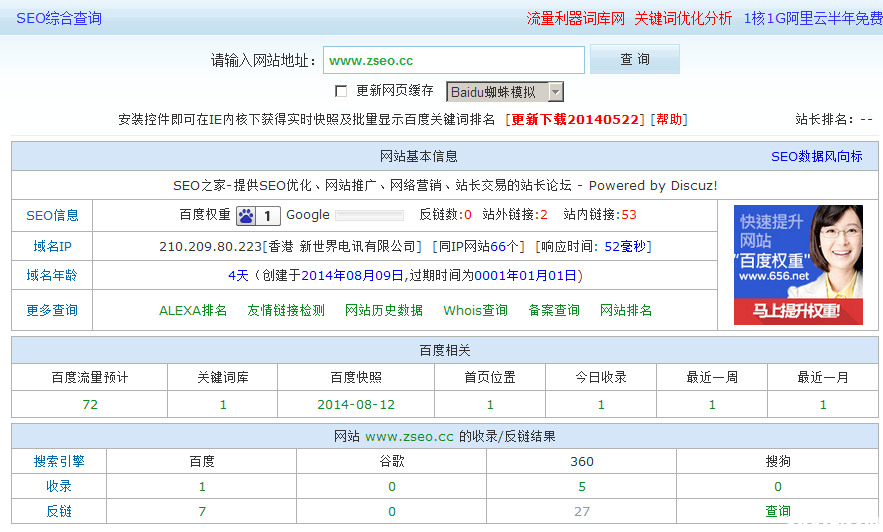Viewport: 883px width, 532px height.
Task: Click the 帮助 help link
Action: click(x=669, y=119)
